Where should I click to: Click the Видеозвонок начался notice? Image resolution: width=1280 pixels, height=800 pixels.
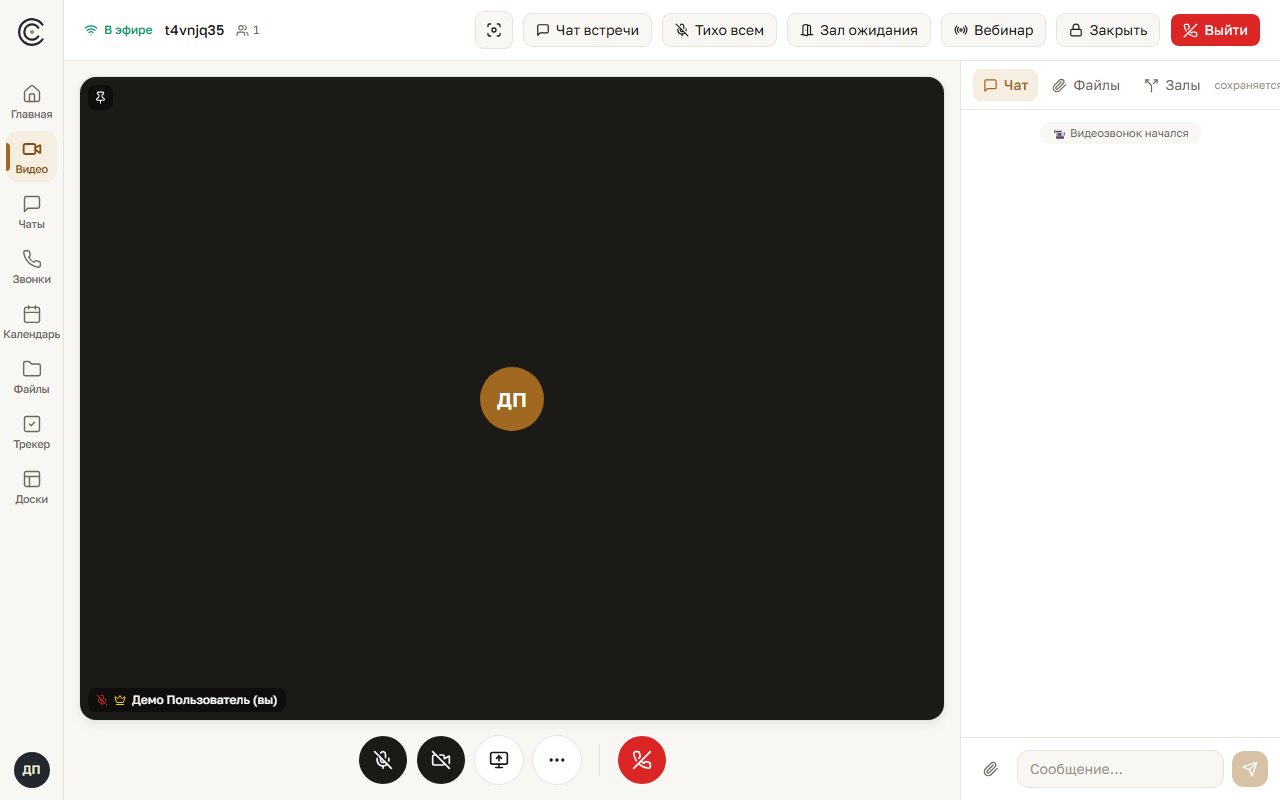pyautogui.click(x=1120, y=133)
